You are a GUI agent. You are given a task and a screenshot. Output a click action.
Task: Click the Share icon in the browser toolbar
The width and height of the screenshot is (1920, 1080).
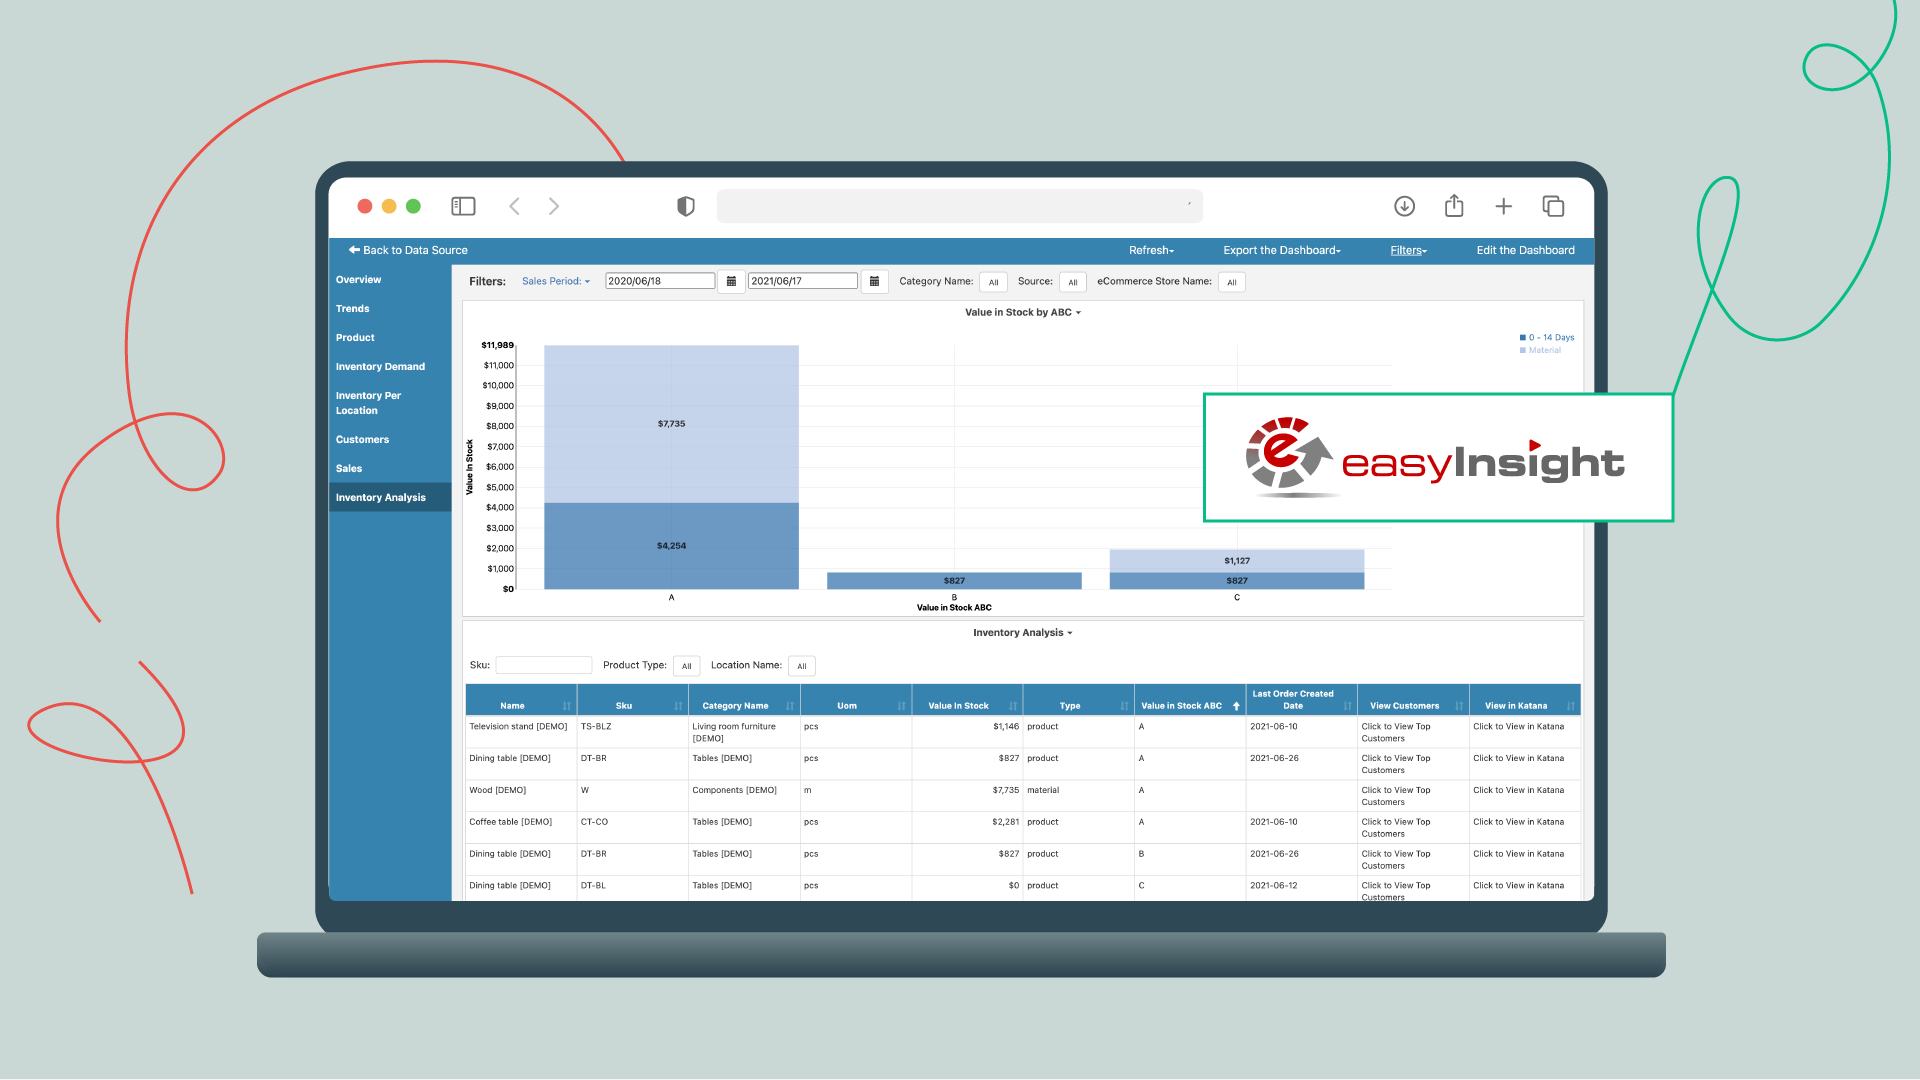tap(1454, 206)
